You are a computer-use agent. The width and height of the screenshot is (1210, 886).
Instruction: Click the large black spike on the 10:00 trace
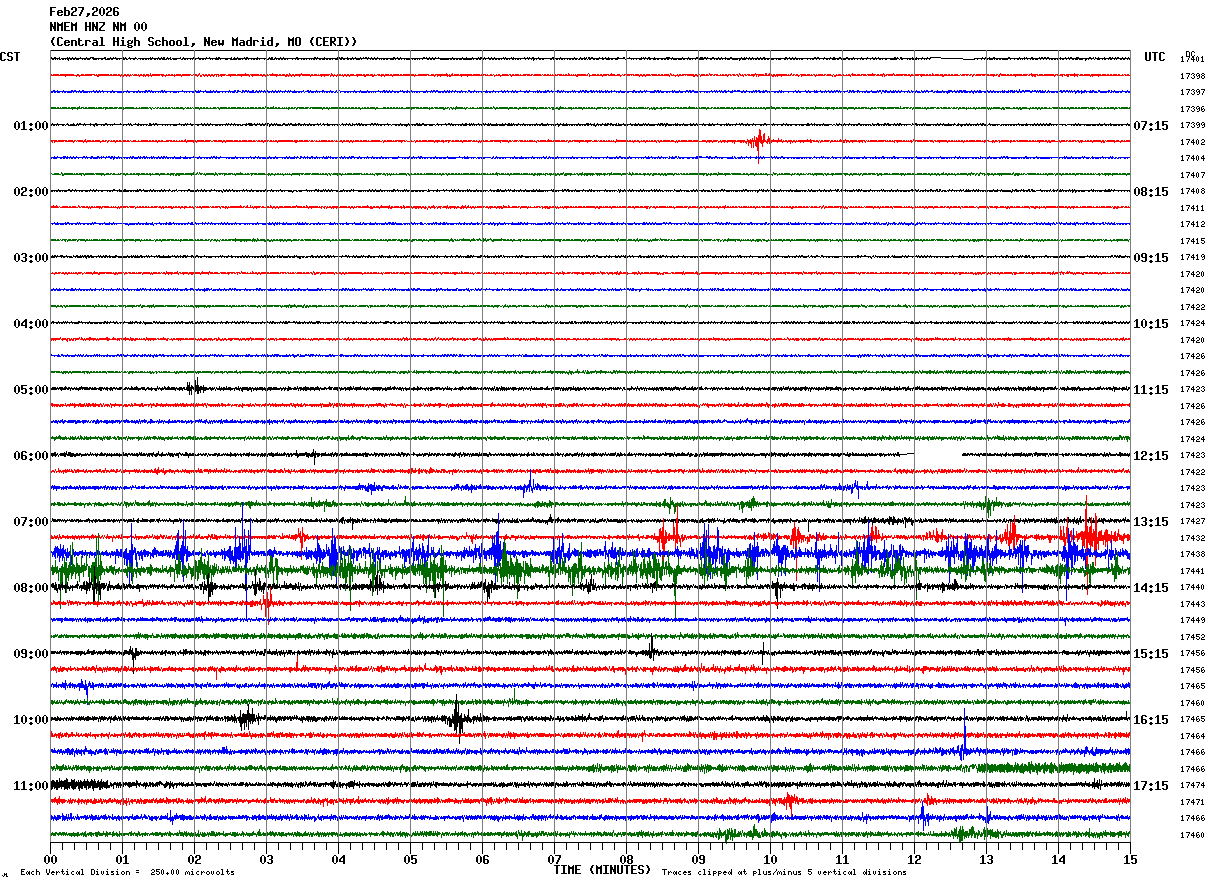tap(457, 717)
